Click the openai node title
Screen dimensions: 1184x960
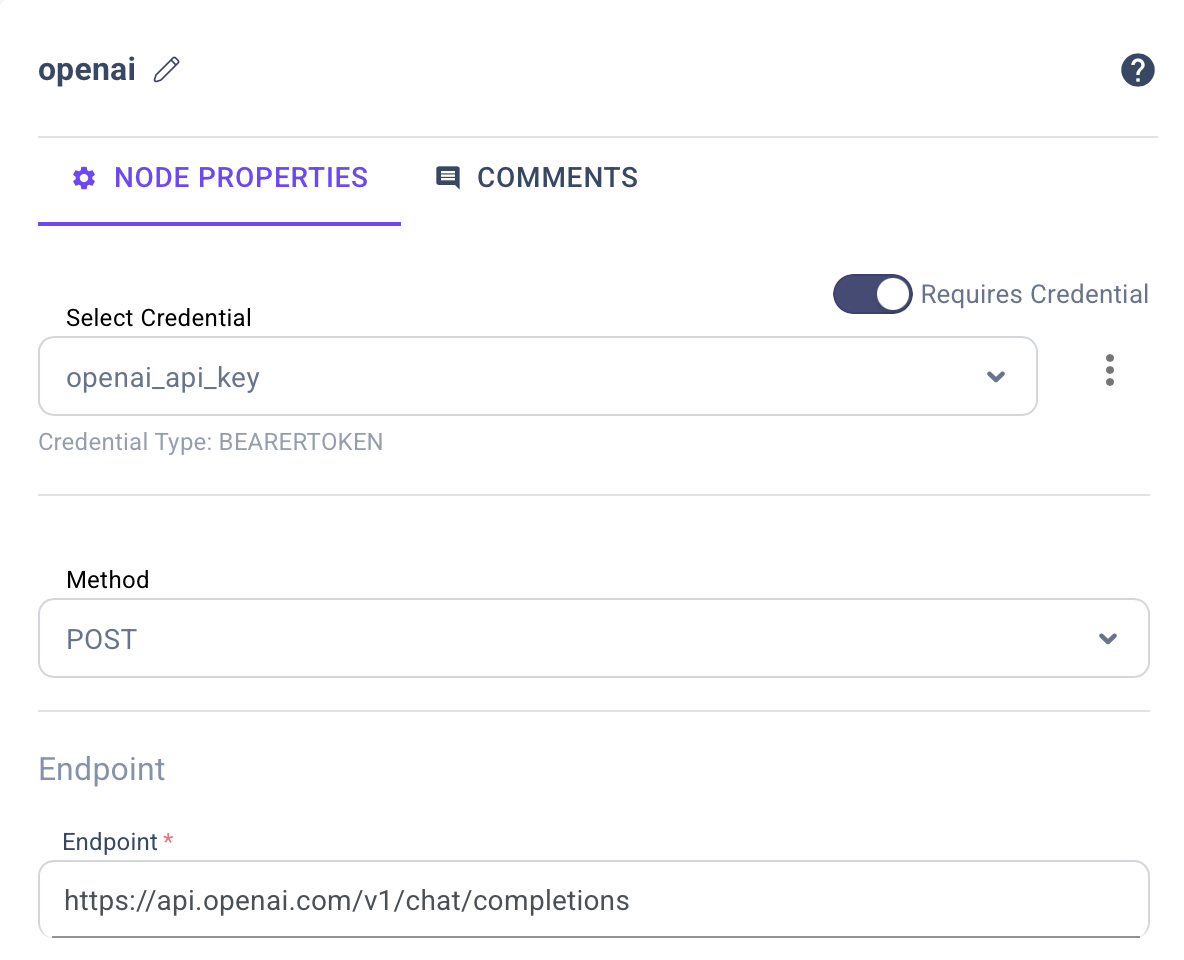click(87, 69)
